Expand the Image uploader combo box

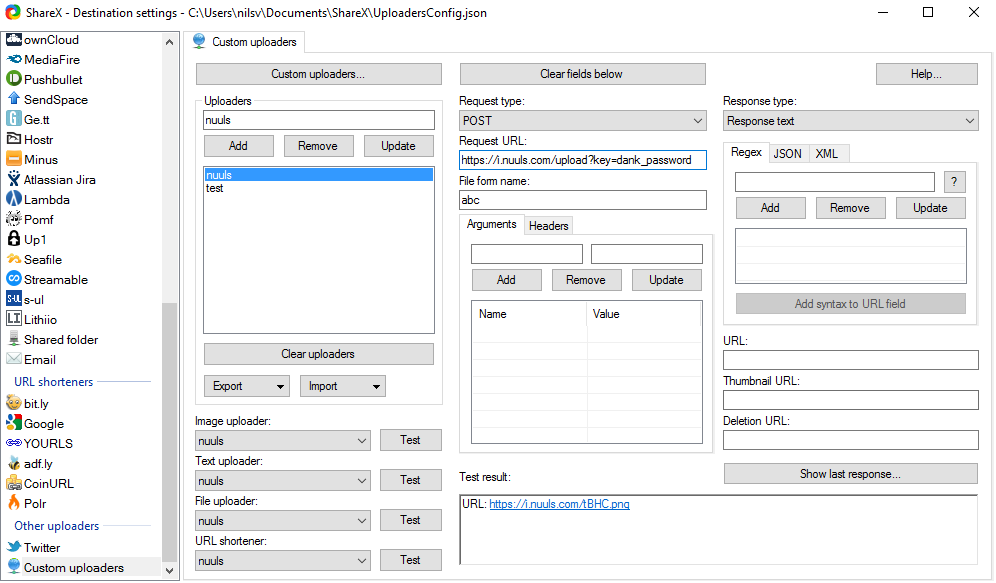pos(283,441)
